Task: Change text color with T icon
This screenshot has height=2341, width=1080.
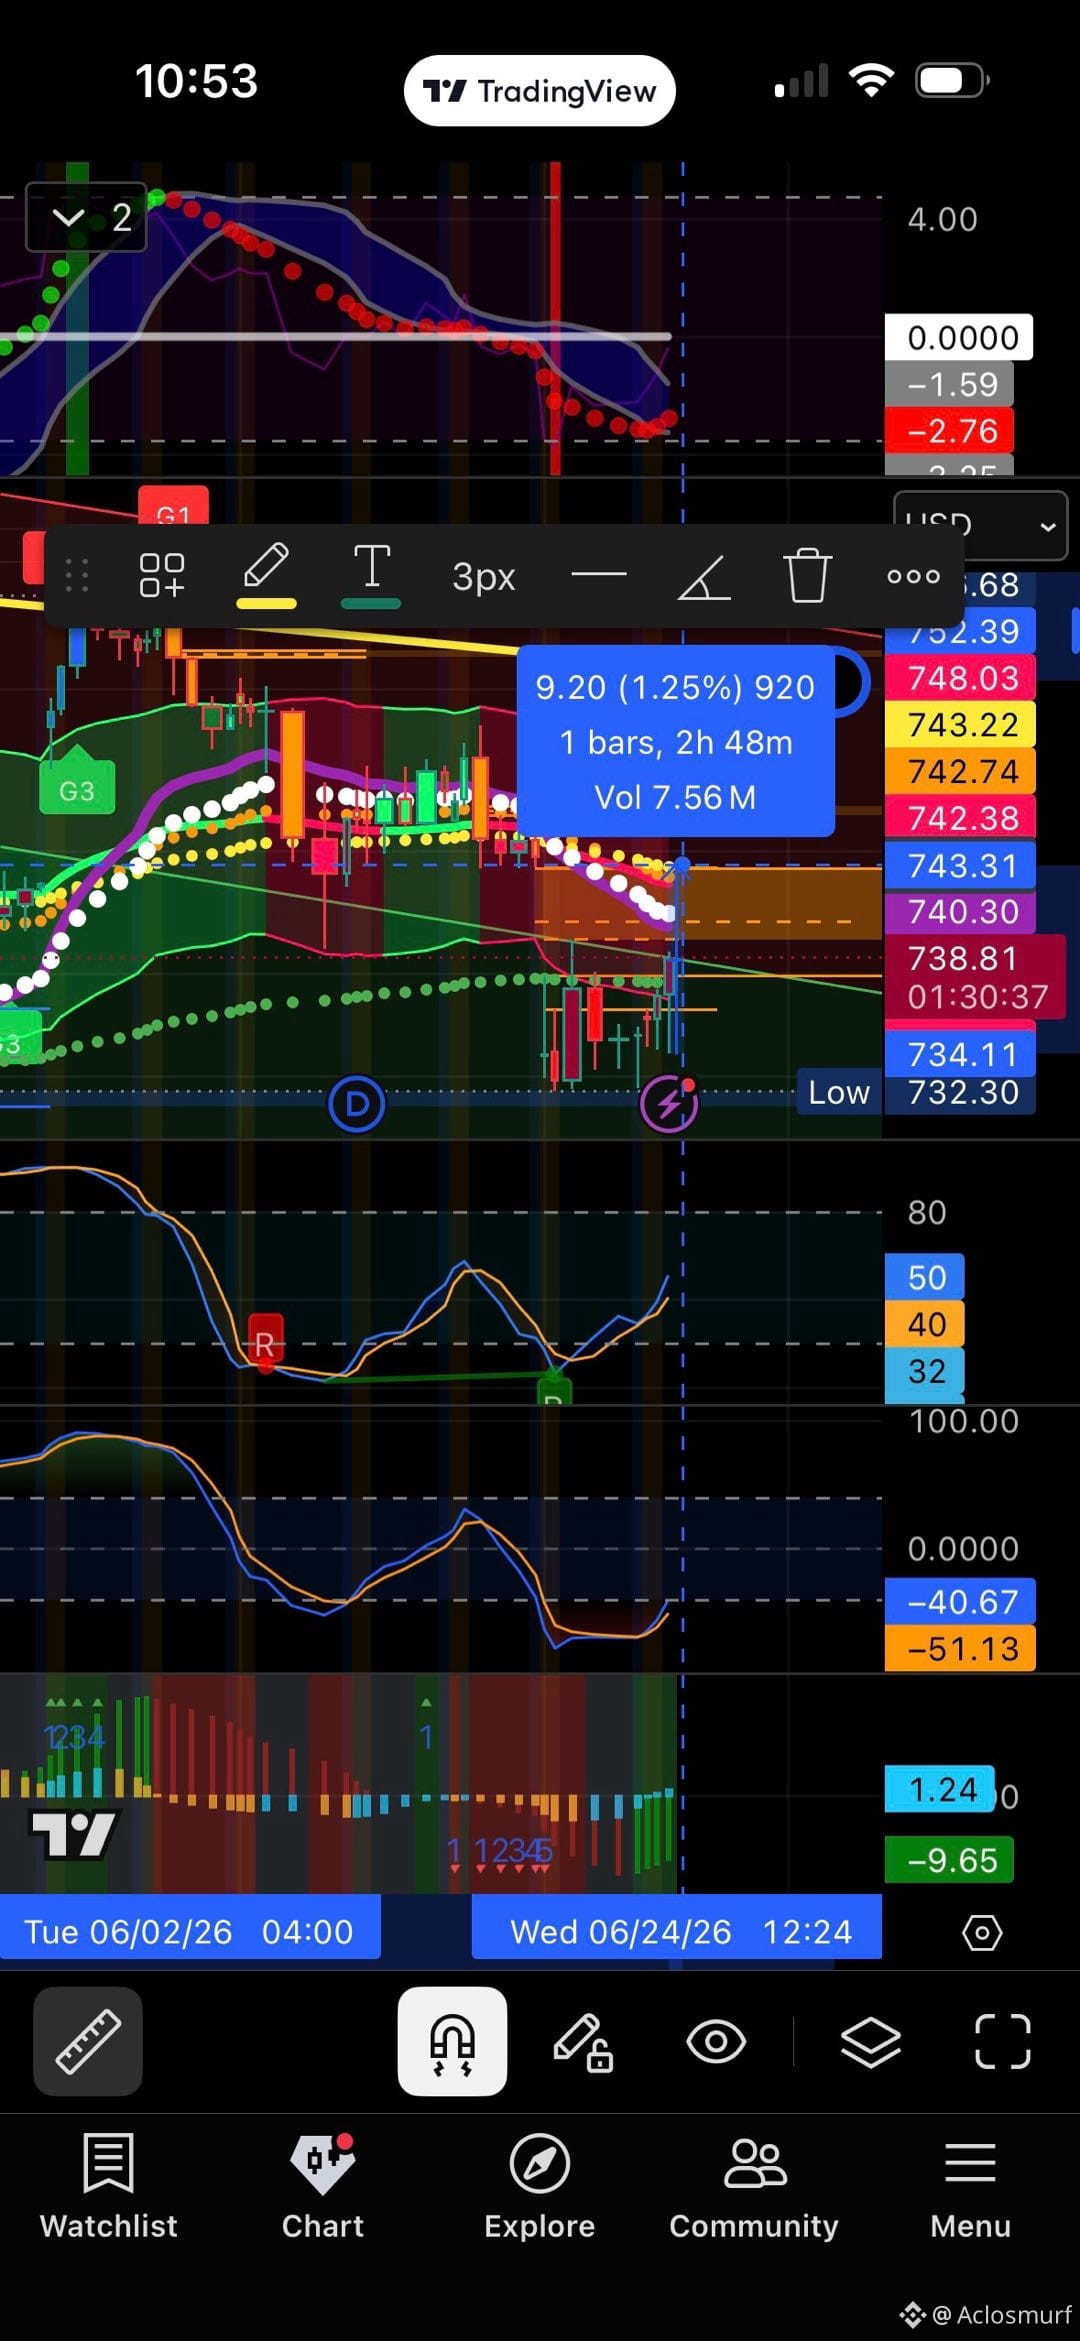Action: click(371, 576)
